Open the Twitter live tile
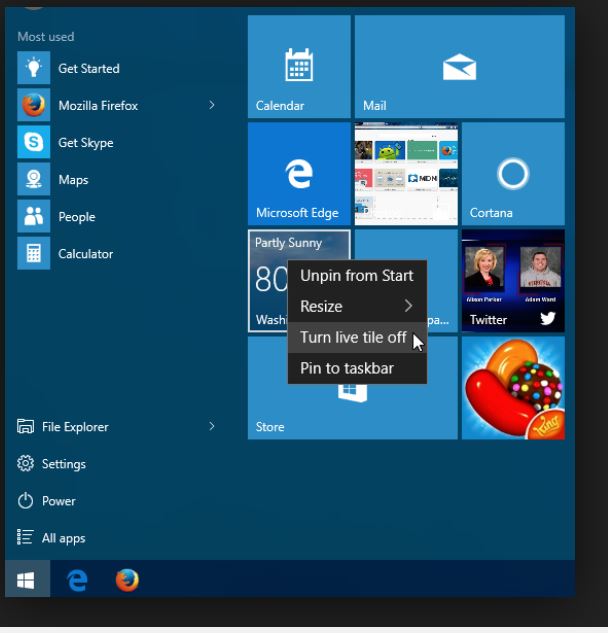 point(512,280)
